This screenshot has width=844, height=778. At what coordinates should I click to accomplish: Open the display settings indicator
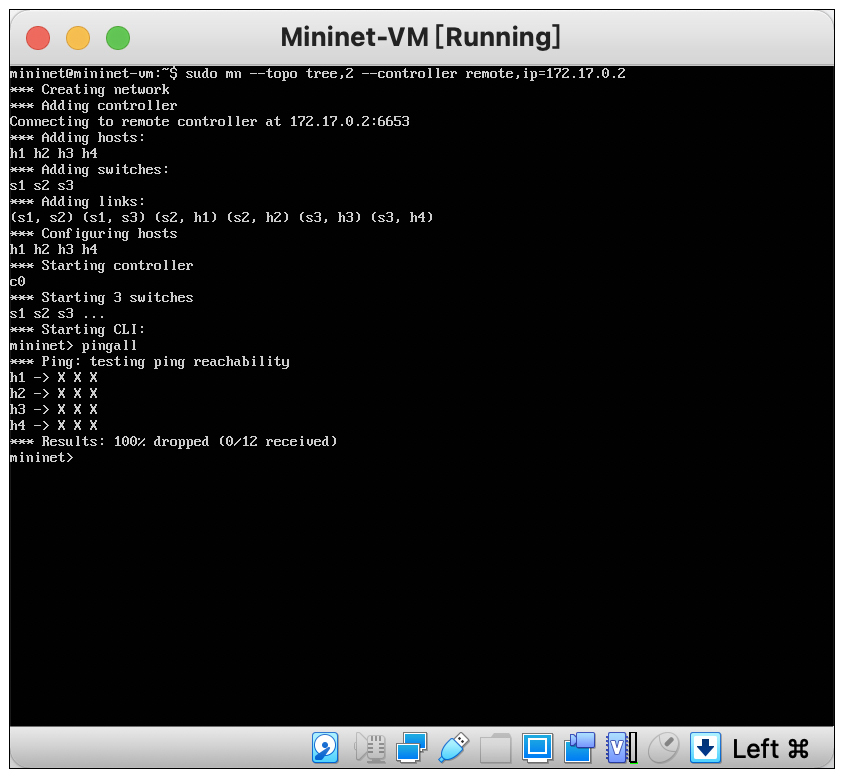click(537, 747)
